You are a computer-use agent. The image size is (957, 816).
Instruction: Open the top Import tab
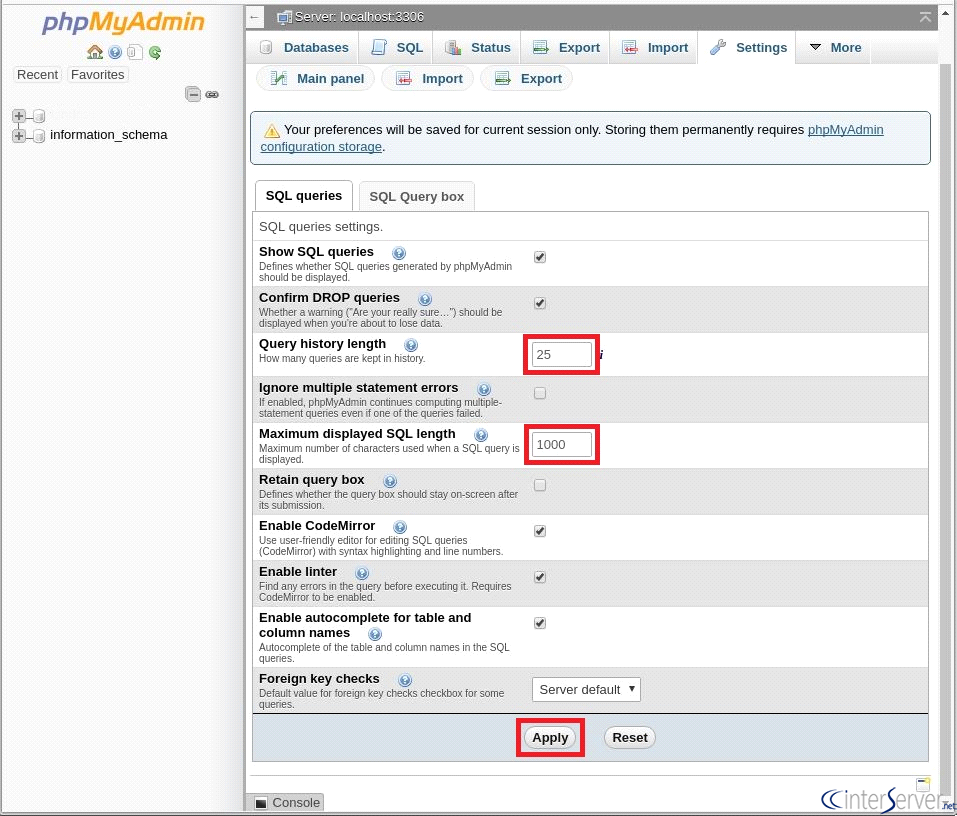(654, 48)
